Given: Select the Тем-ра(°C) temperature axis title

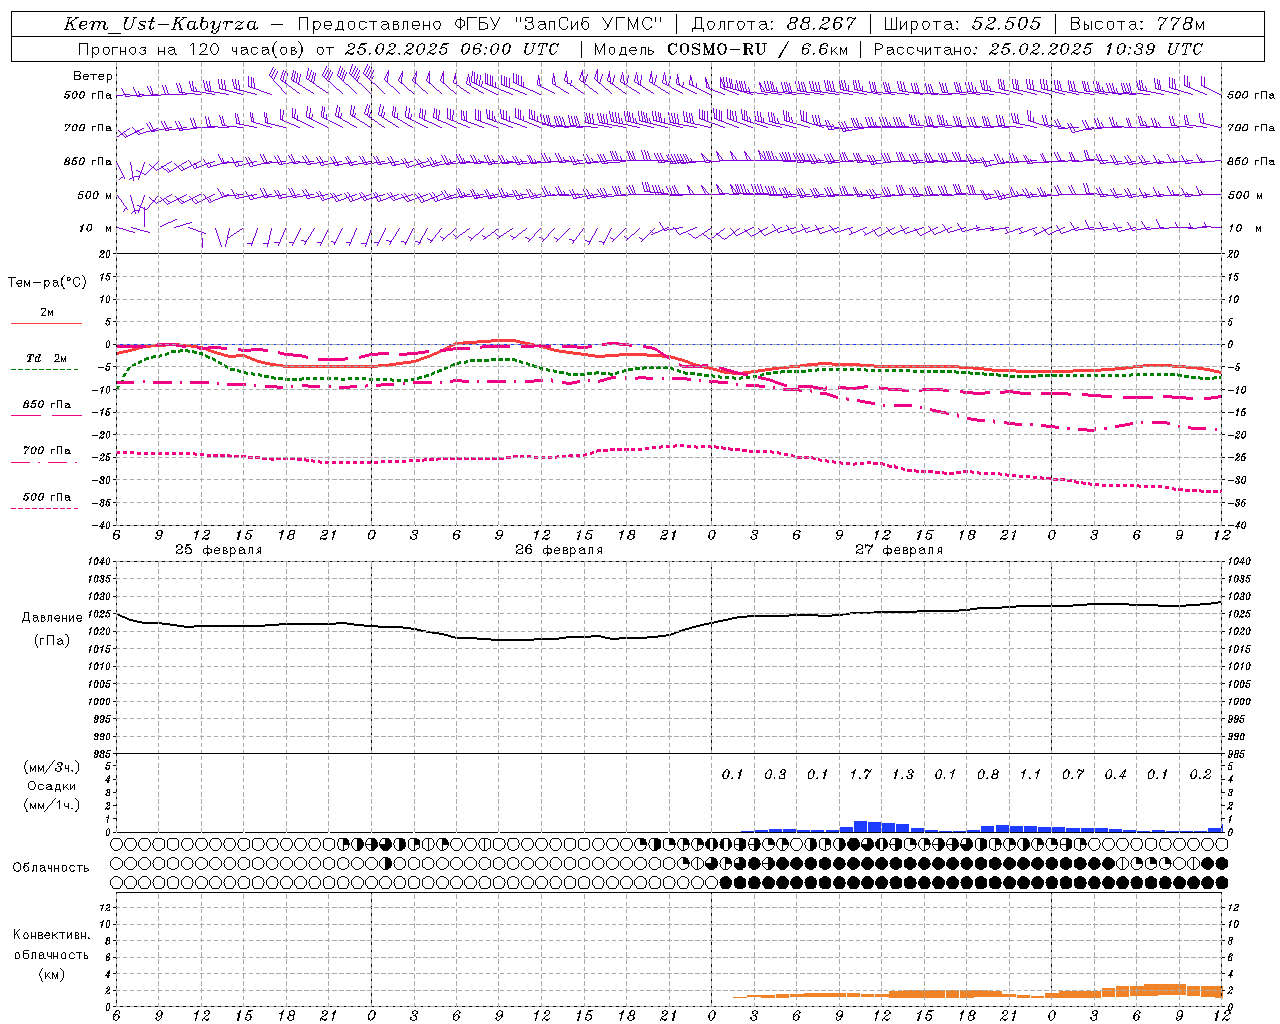Looking at the screenshot, I should click(47, 283).
